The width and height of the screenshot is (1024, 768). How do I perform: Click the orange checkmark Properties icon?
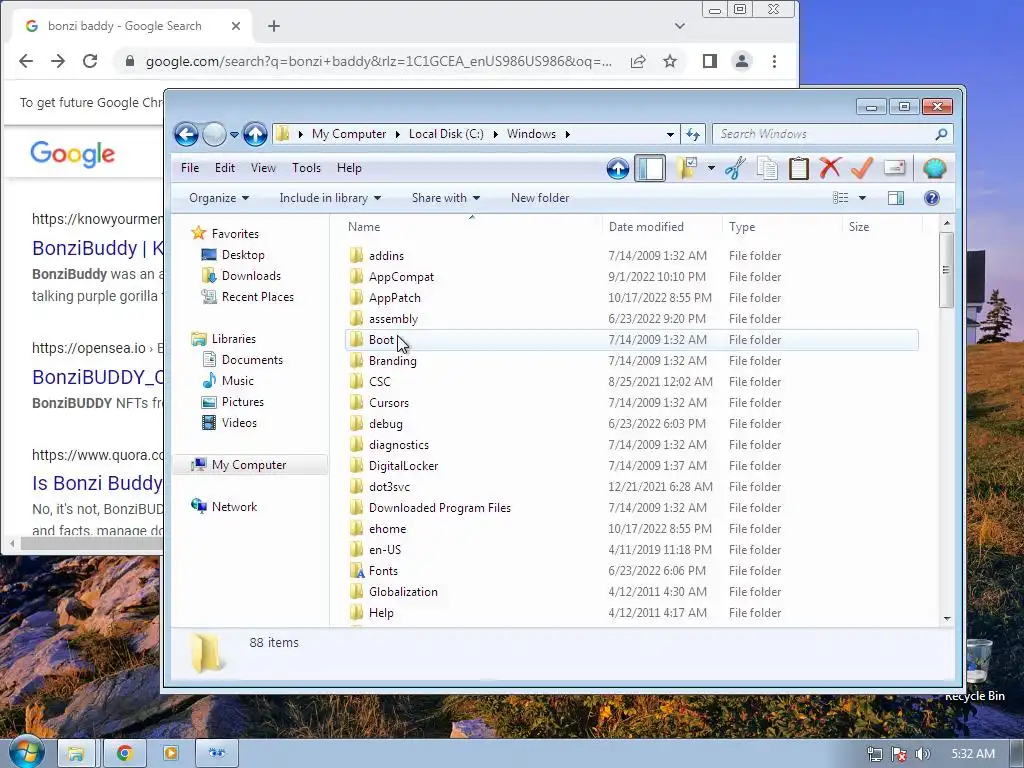point(862,168)
